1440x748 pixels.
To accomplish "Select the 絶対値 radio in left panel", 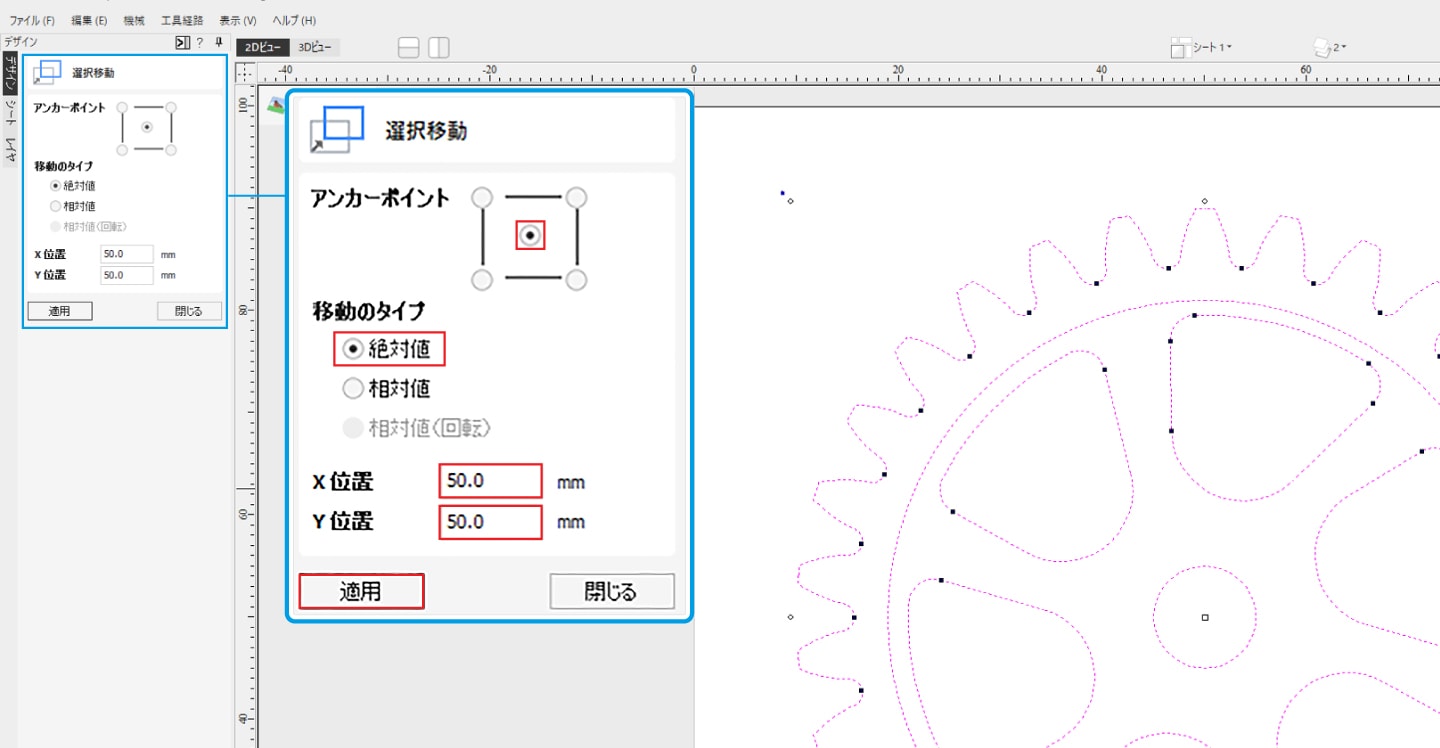I will point(55,186).
